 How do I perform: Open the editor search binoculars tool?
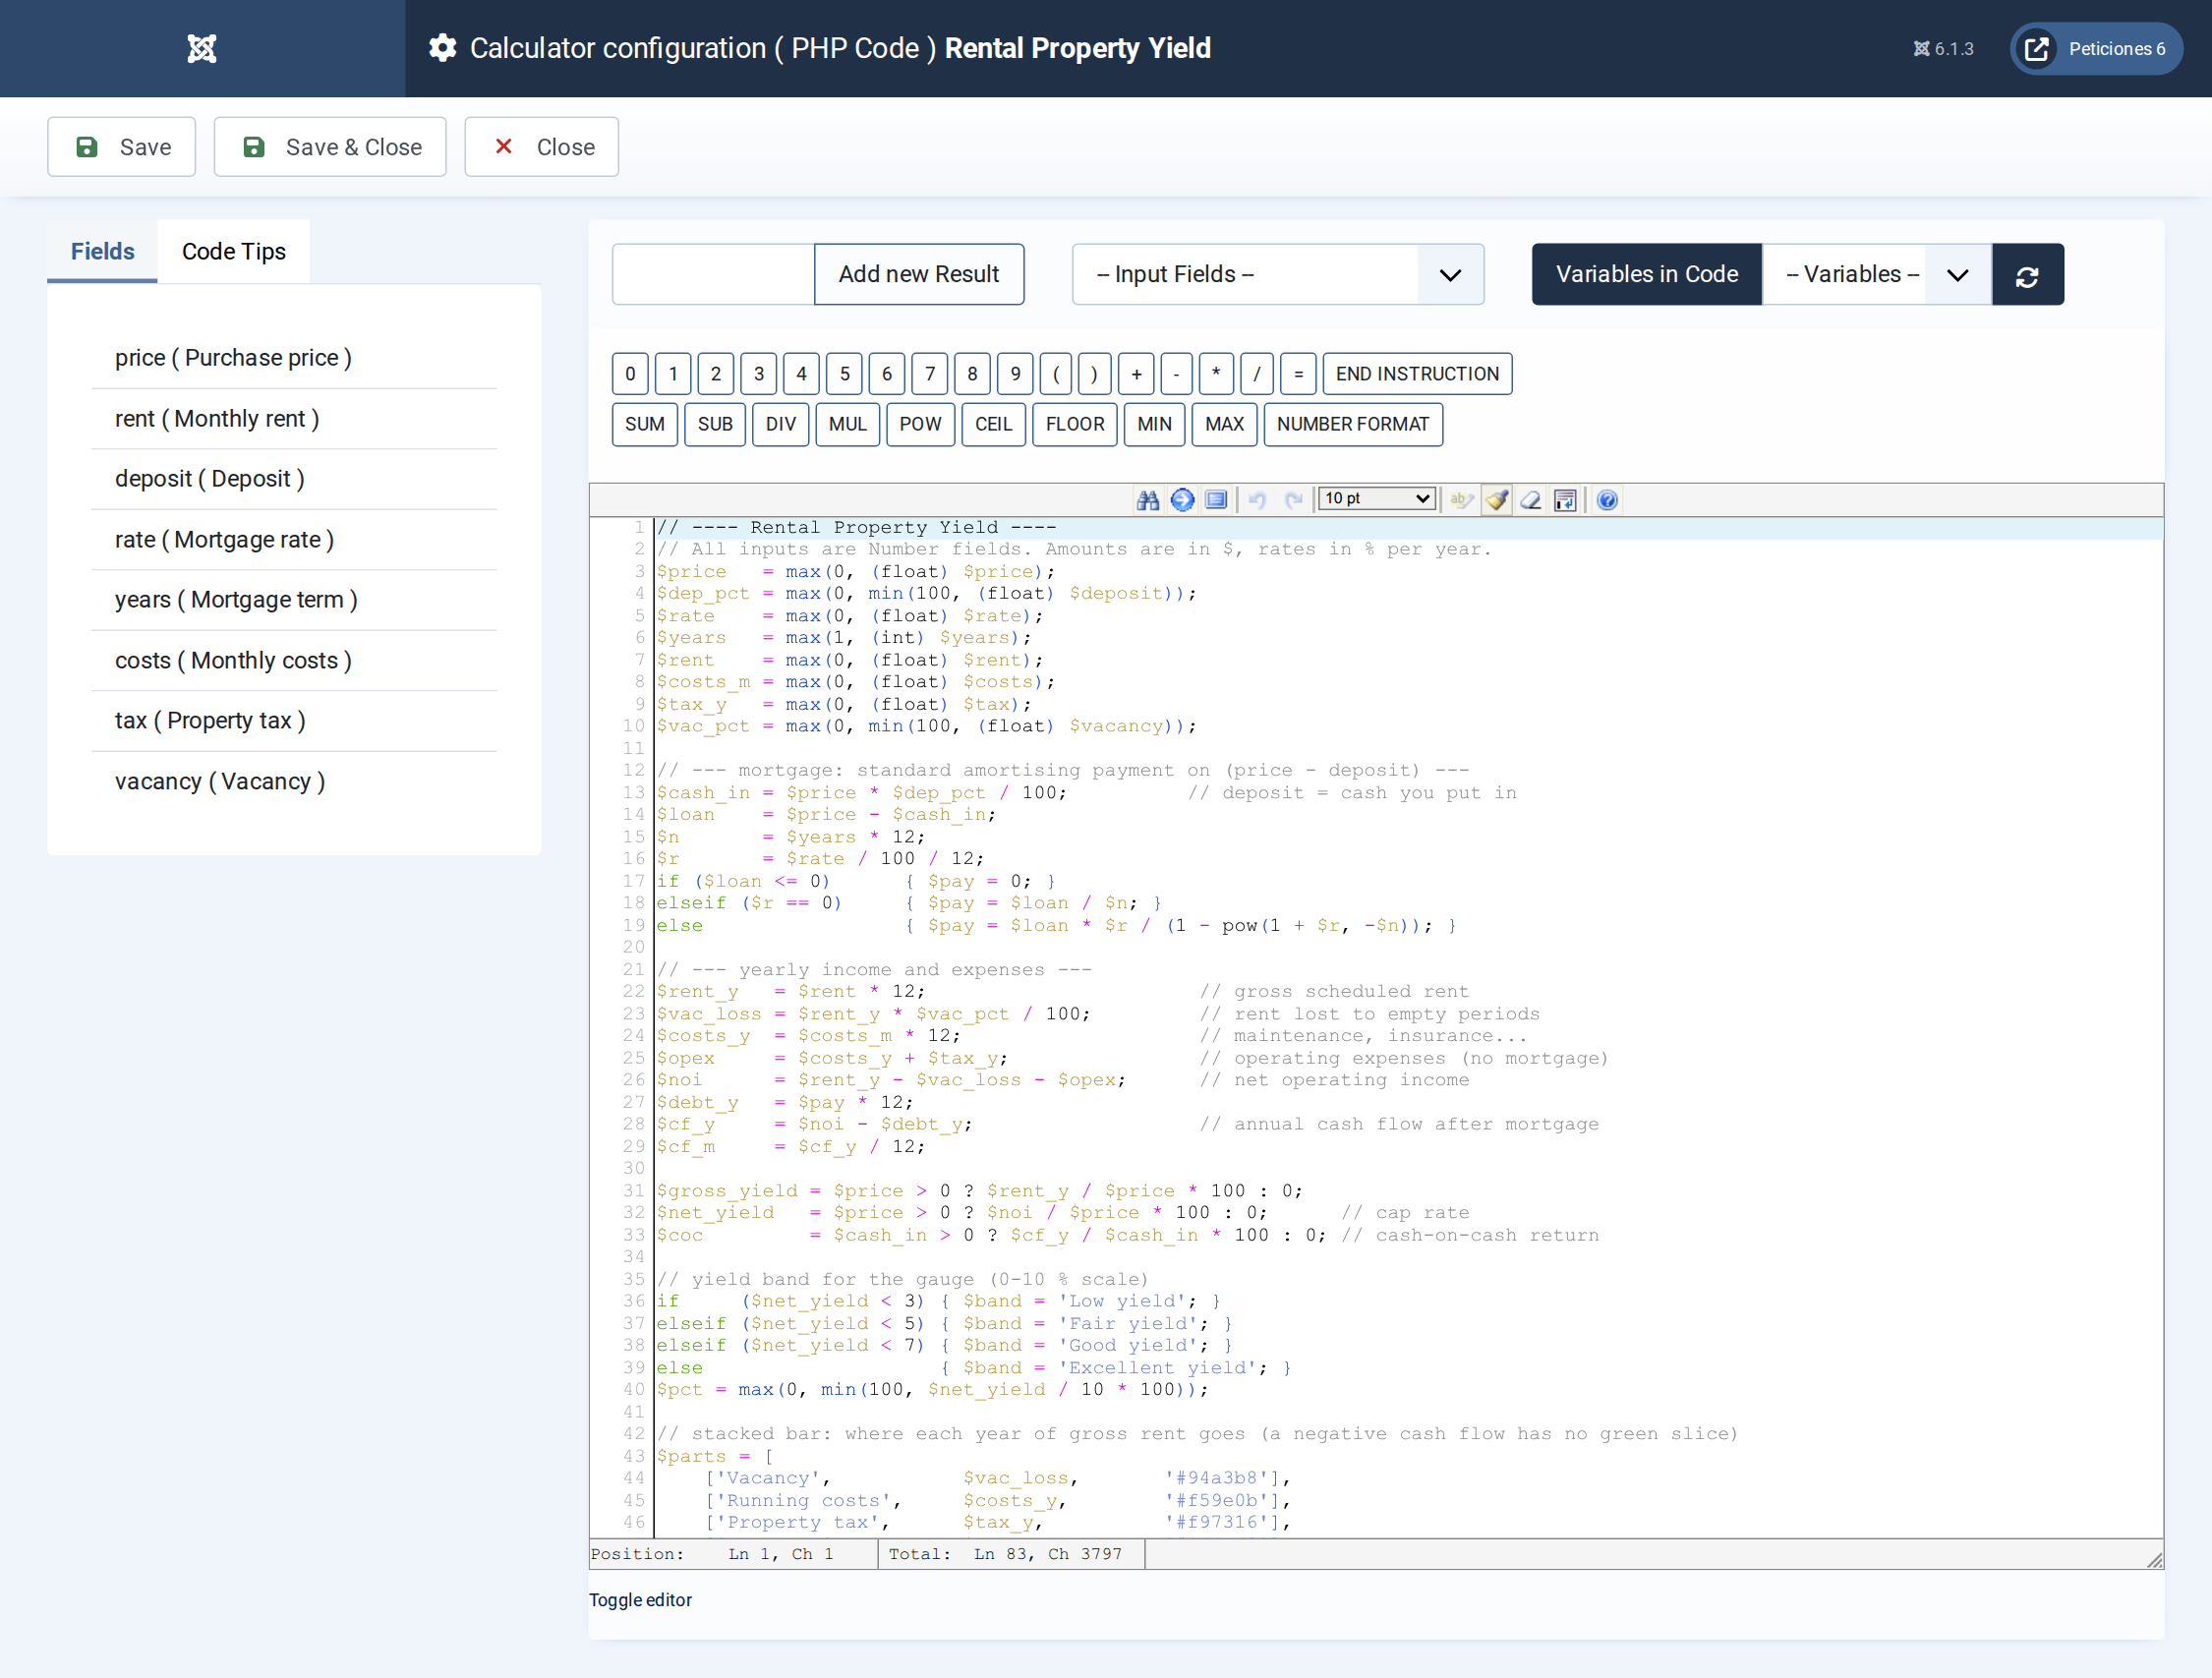(1148, 499)
